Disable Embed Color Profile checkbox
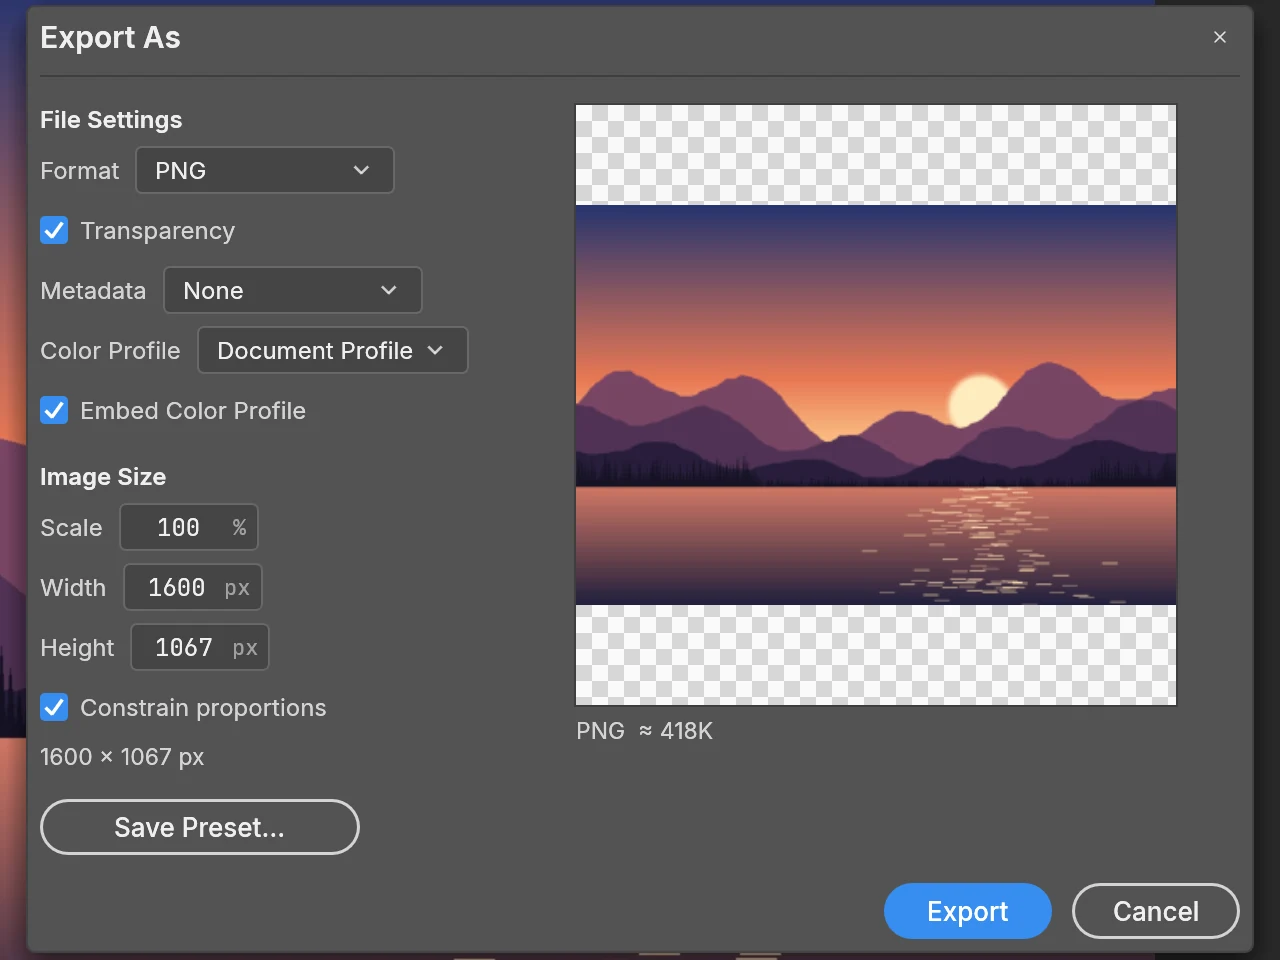Viewport: 1280px width, 960px height. (54, 411)
